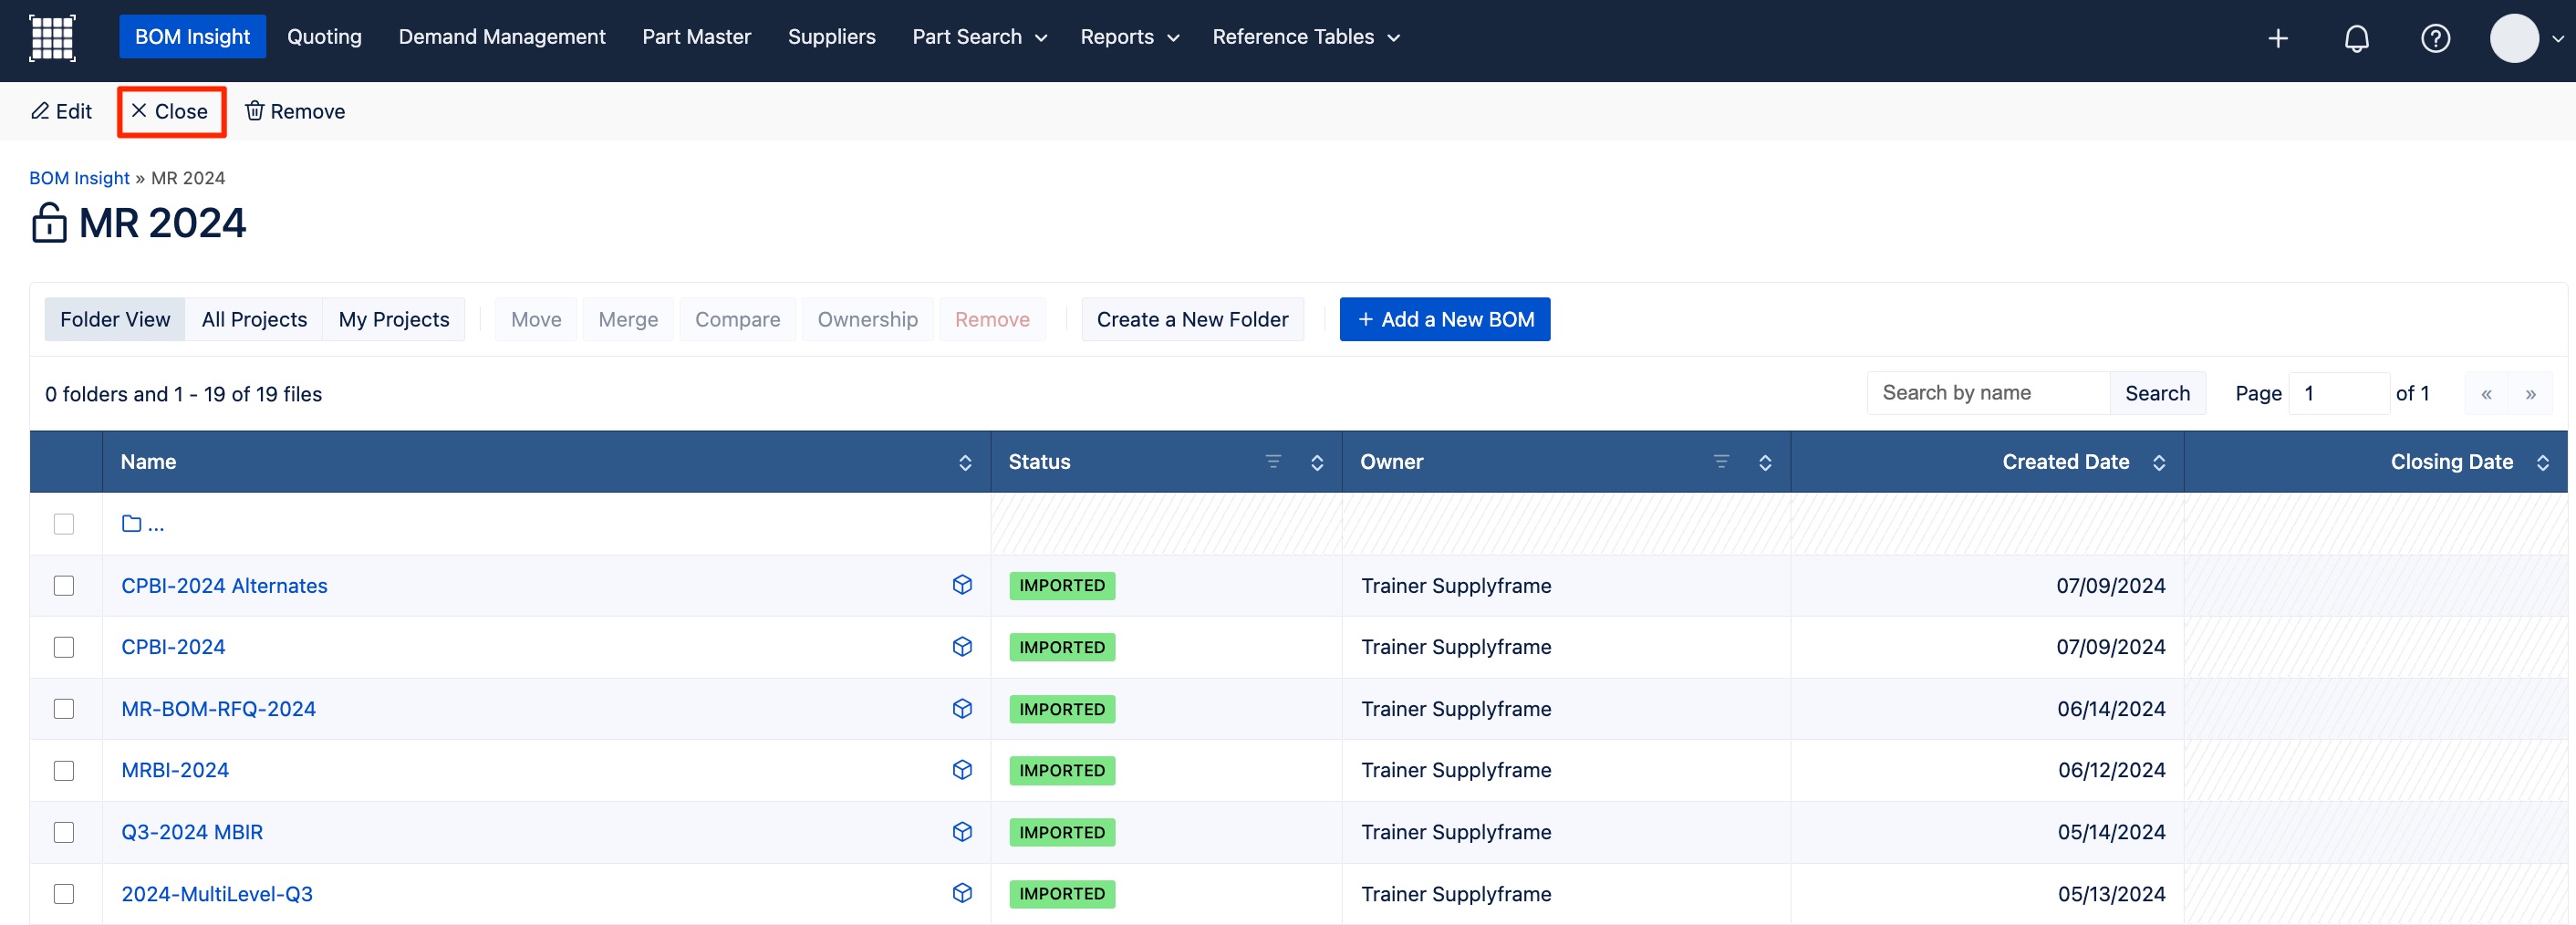Open MR-BOM-RFQ-2024 BOM link
2576x925 pixels.
tap(218, 709)
